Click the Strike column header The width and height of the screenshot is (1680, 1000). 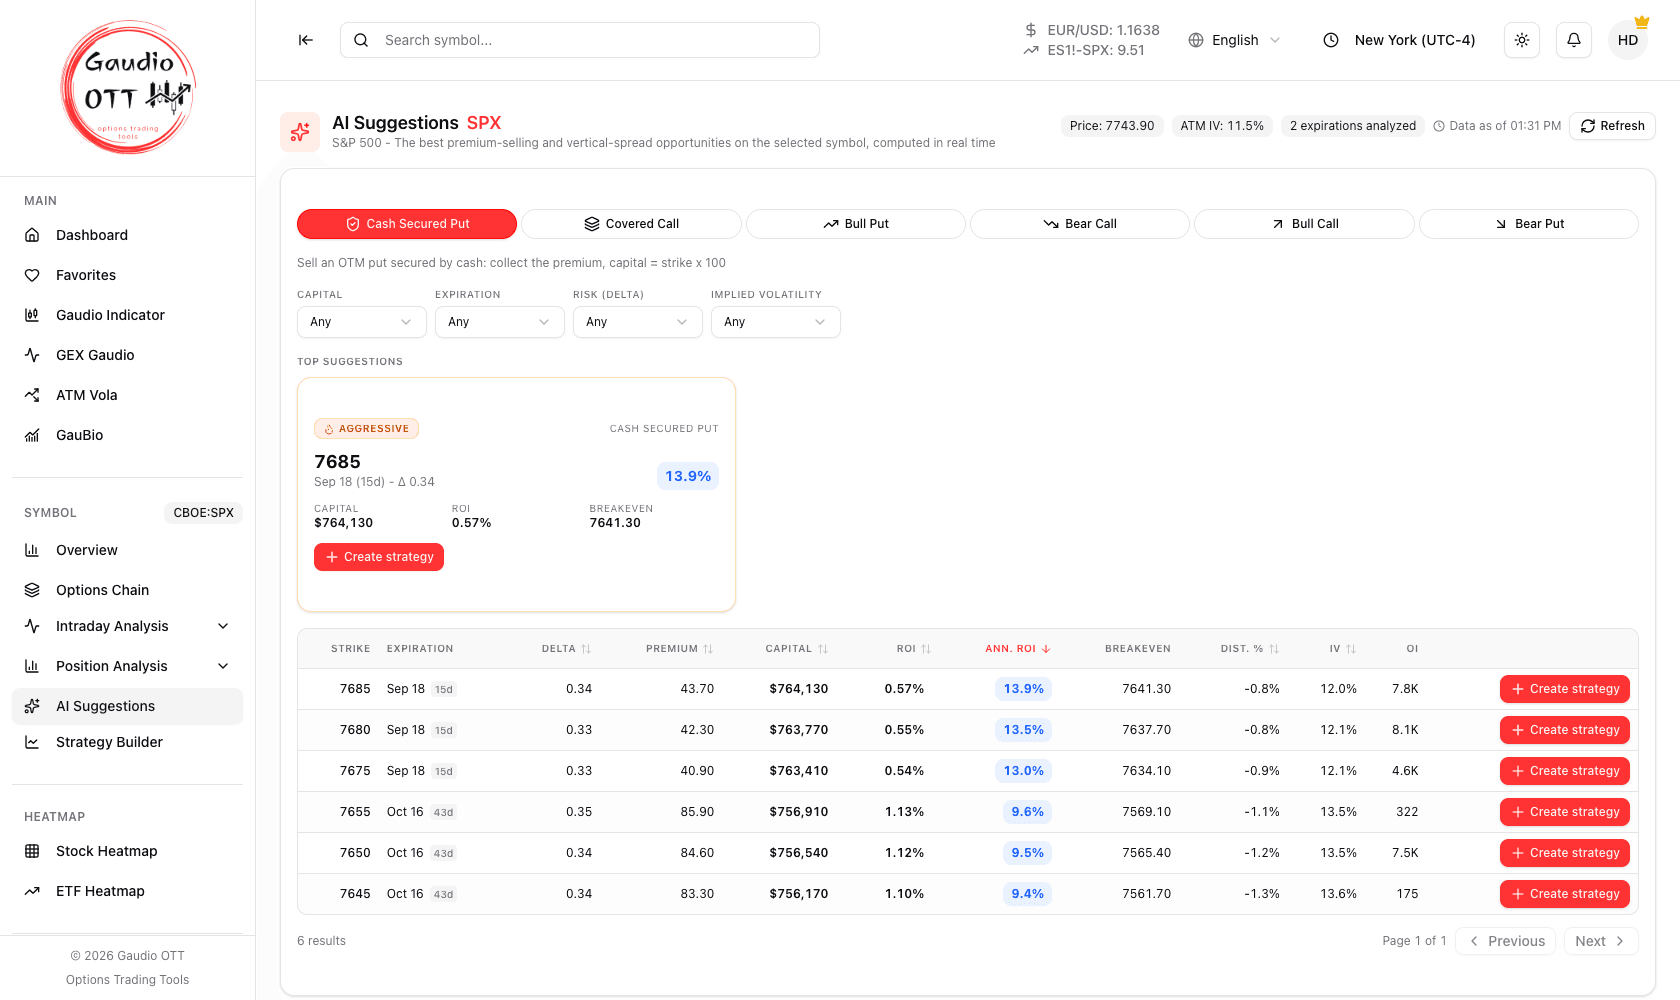351,649
